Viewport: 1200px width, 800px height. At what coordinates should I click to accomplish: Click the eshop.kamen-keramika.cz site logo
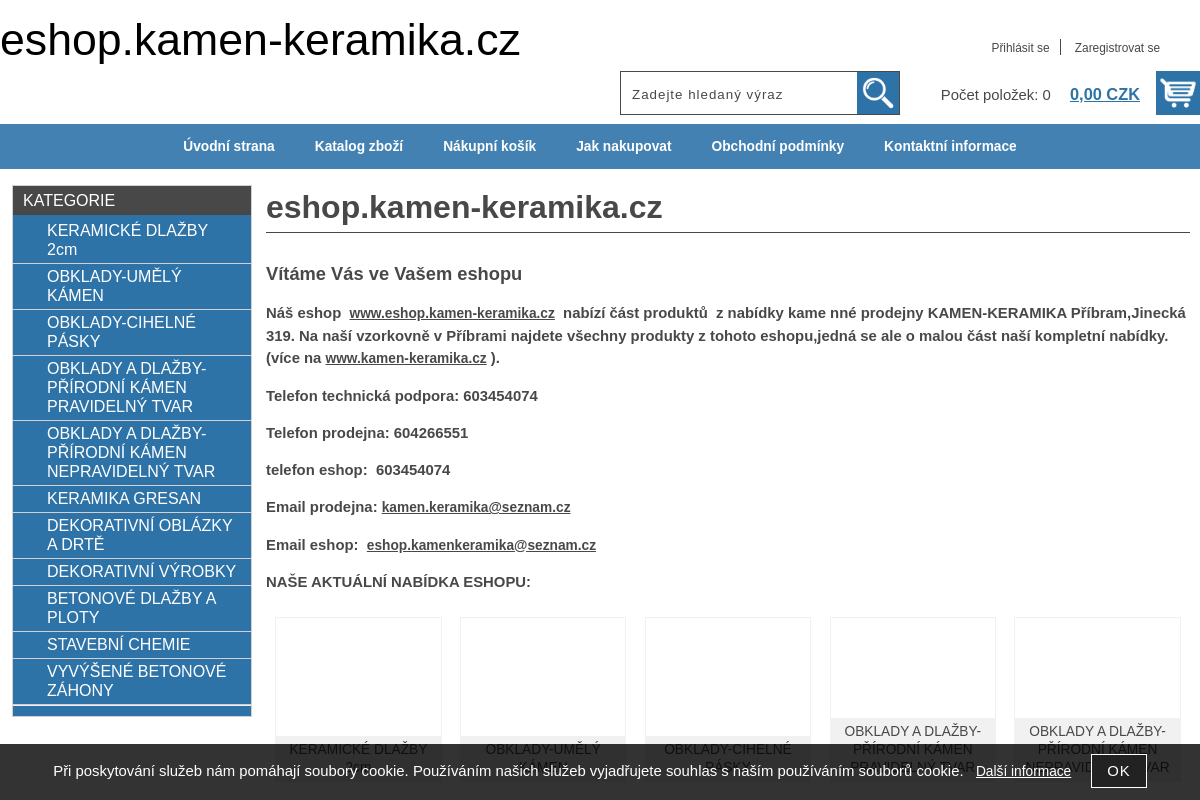coord(259,40)
